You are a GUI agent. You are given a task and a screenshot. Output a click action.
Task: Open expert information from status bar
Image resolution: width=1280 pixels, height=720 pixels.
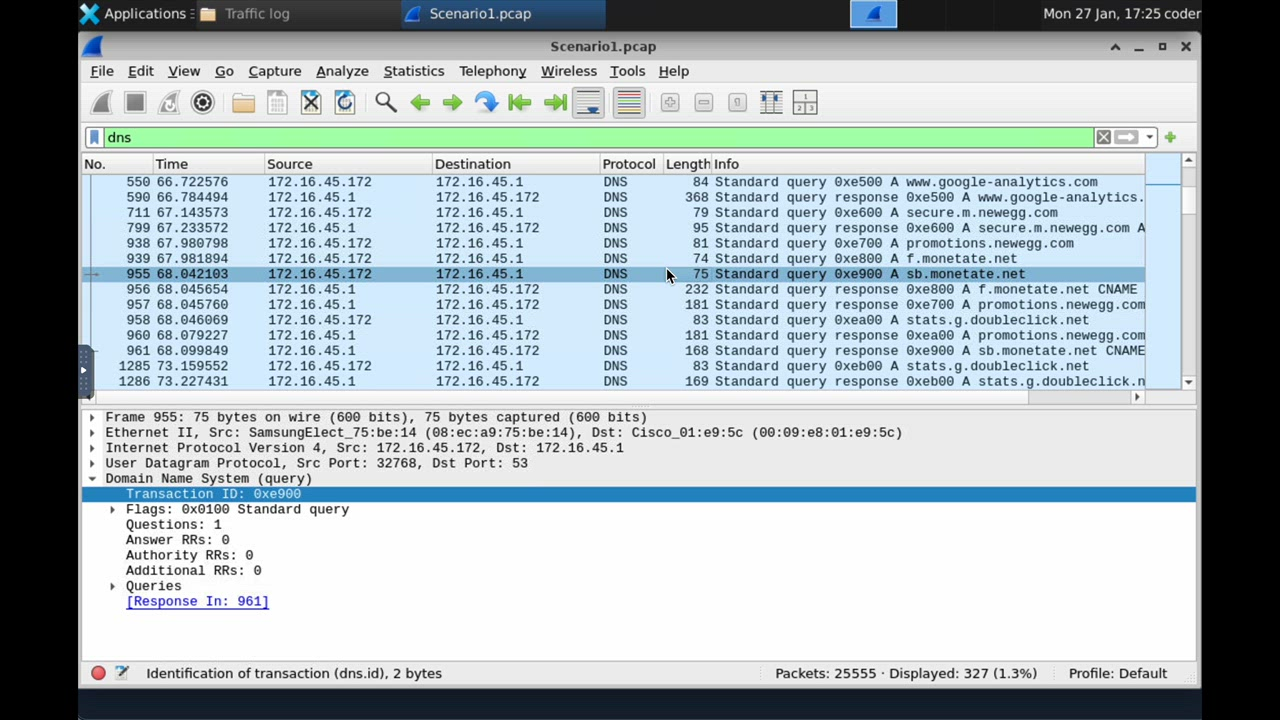pos(98,673)
